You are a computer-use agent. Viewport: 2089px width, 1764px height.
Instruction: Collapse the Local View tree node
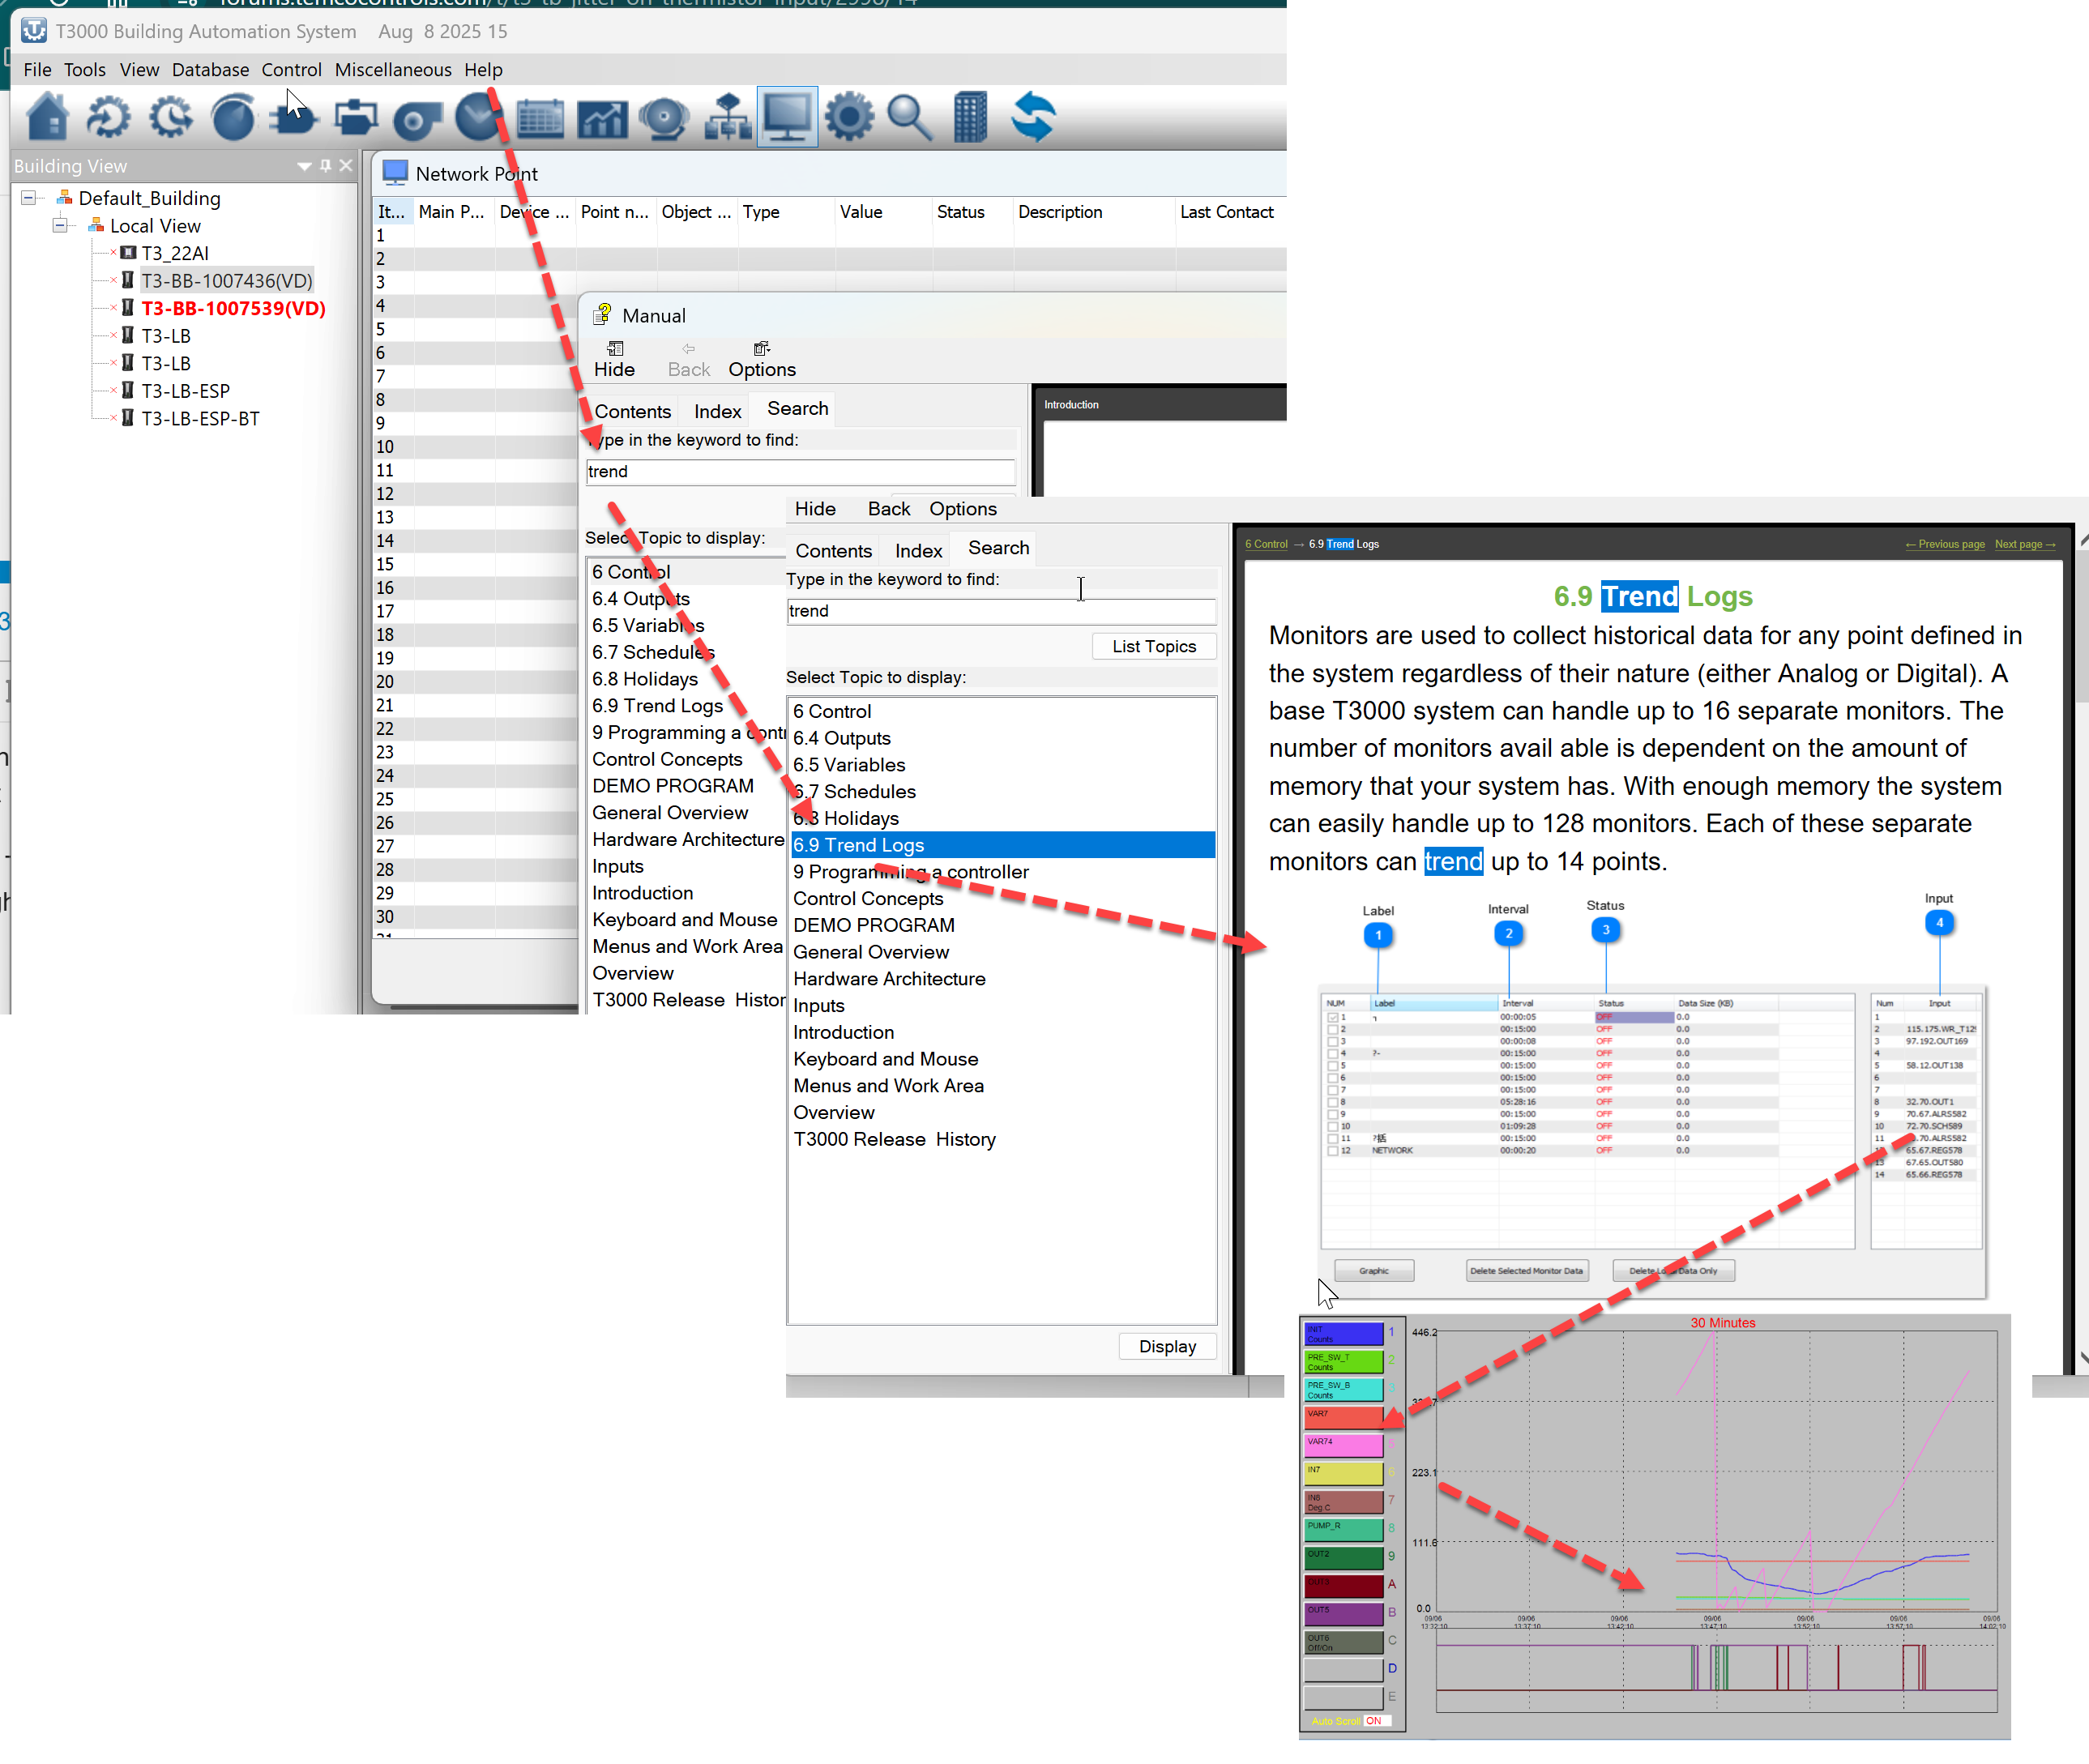pos(60,226)
